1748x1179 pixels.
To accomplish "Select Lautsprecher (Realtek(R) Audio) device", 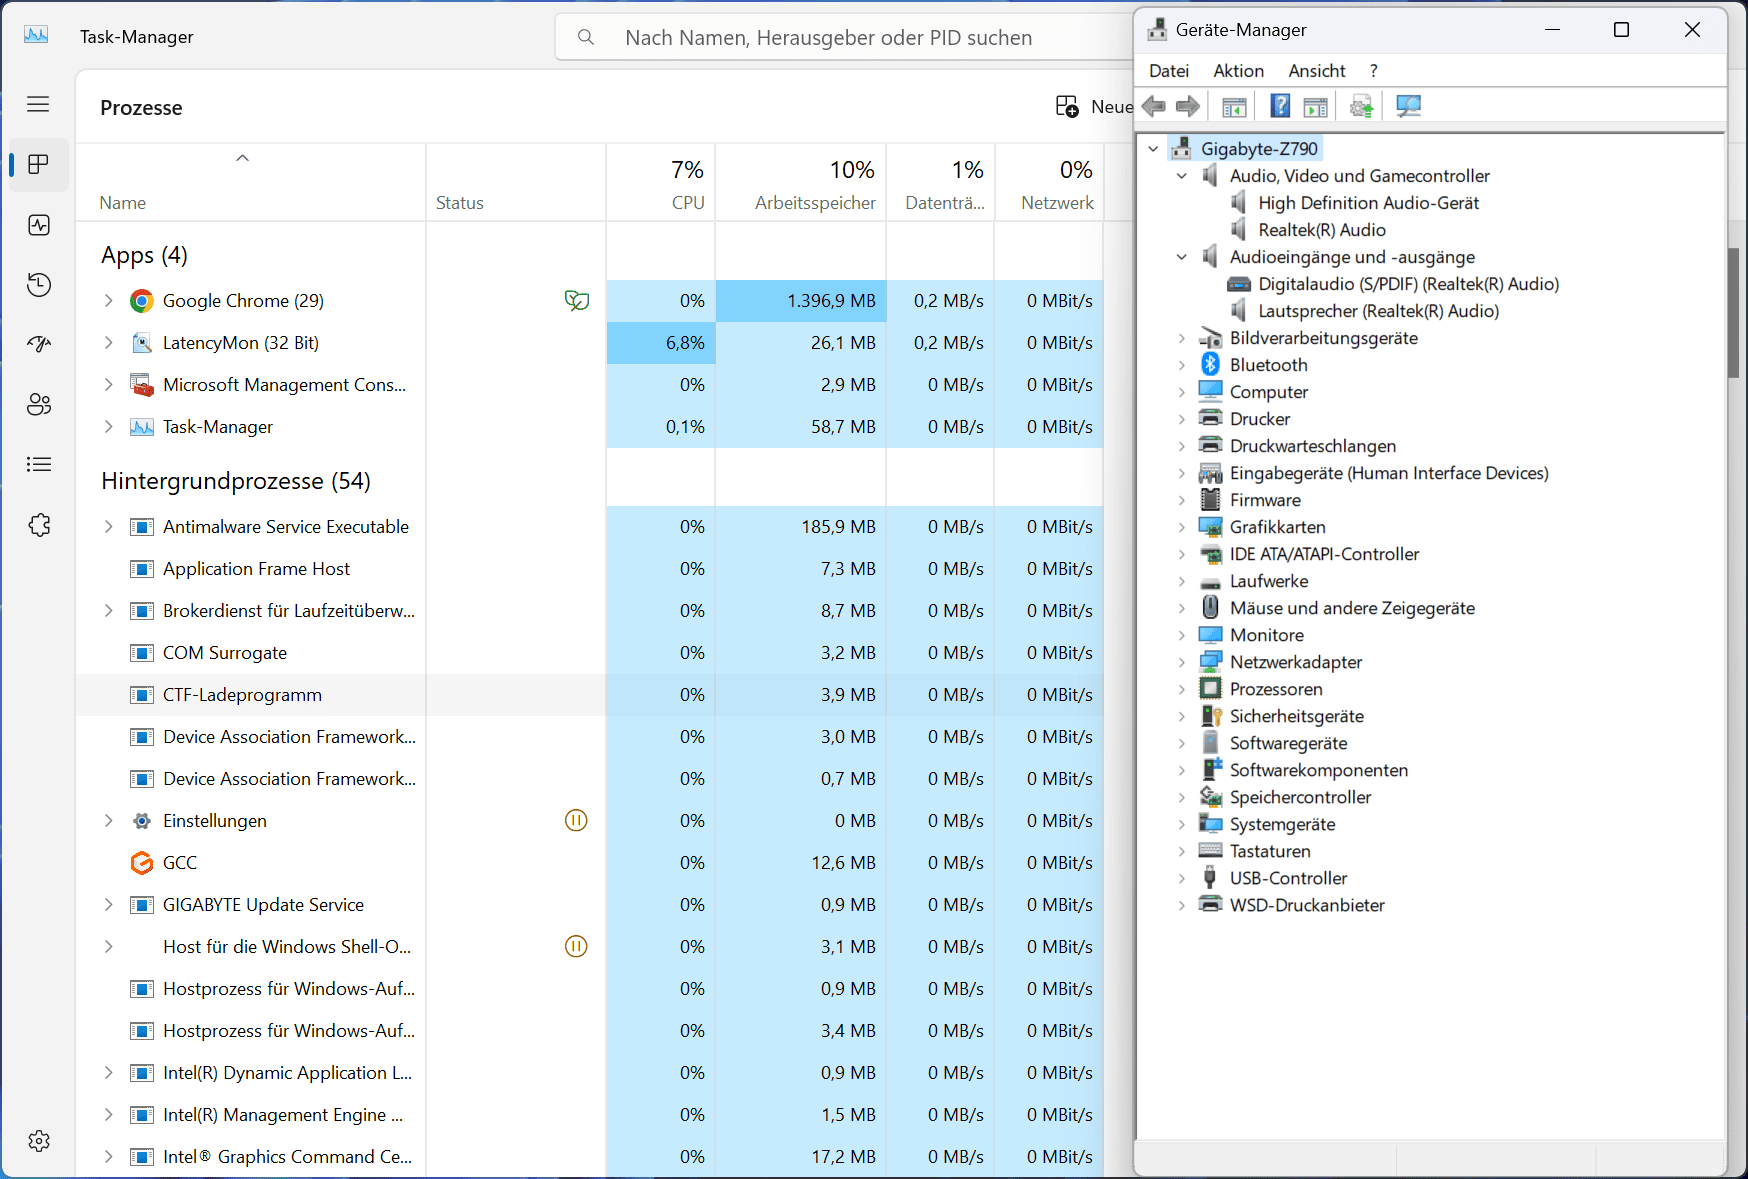I will (x=1378, y=310).
